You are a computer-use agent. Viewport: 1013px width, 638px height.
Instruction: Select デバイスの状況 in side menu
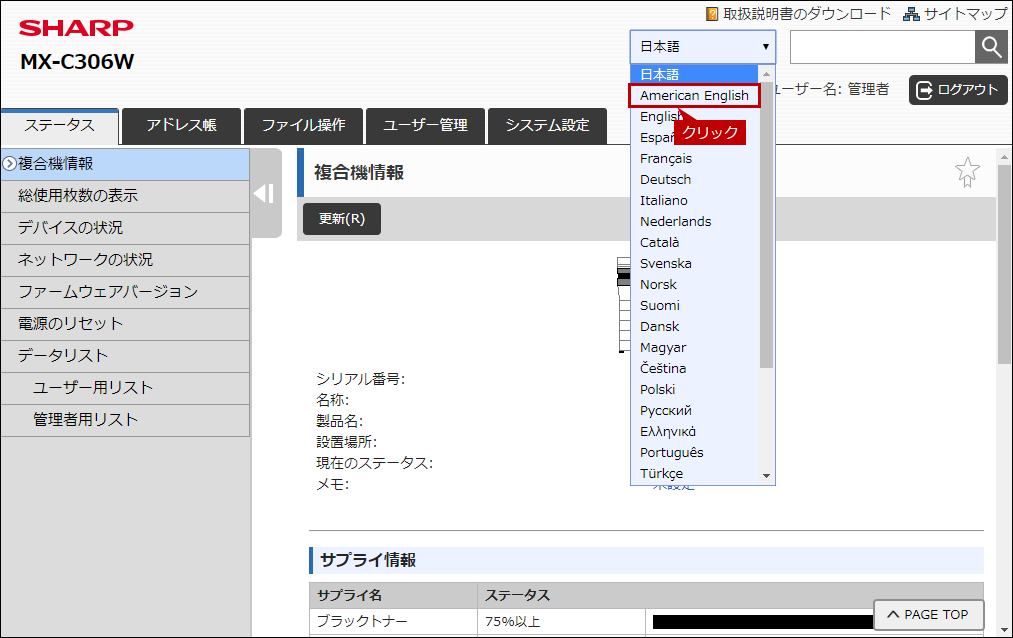pyautogui.click(x=125, y=228)
